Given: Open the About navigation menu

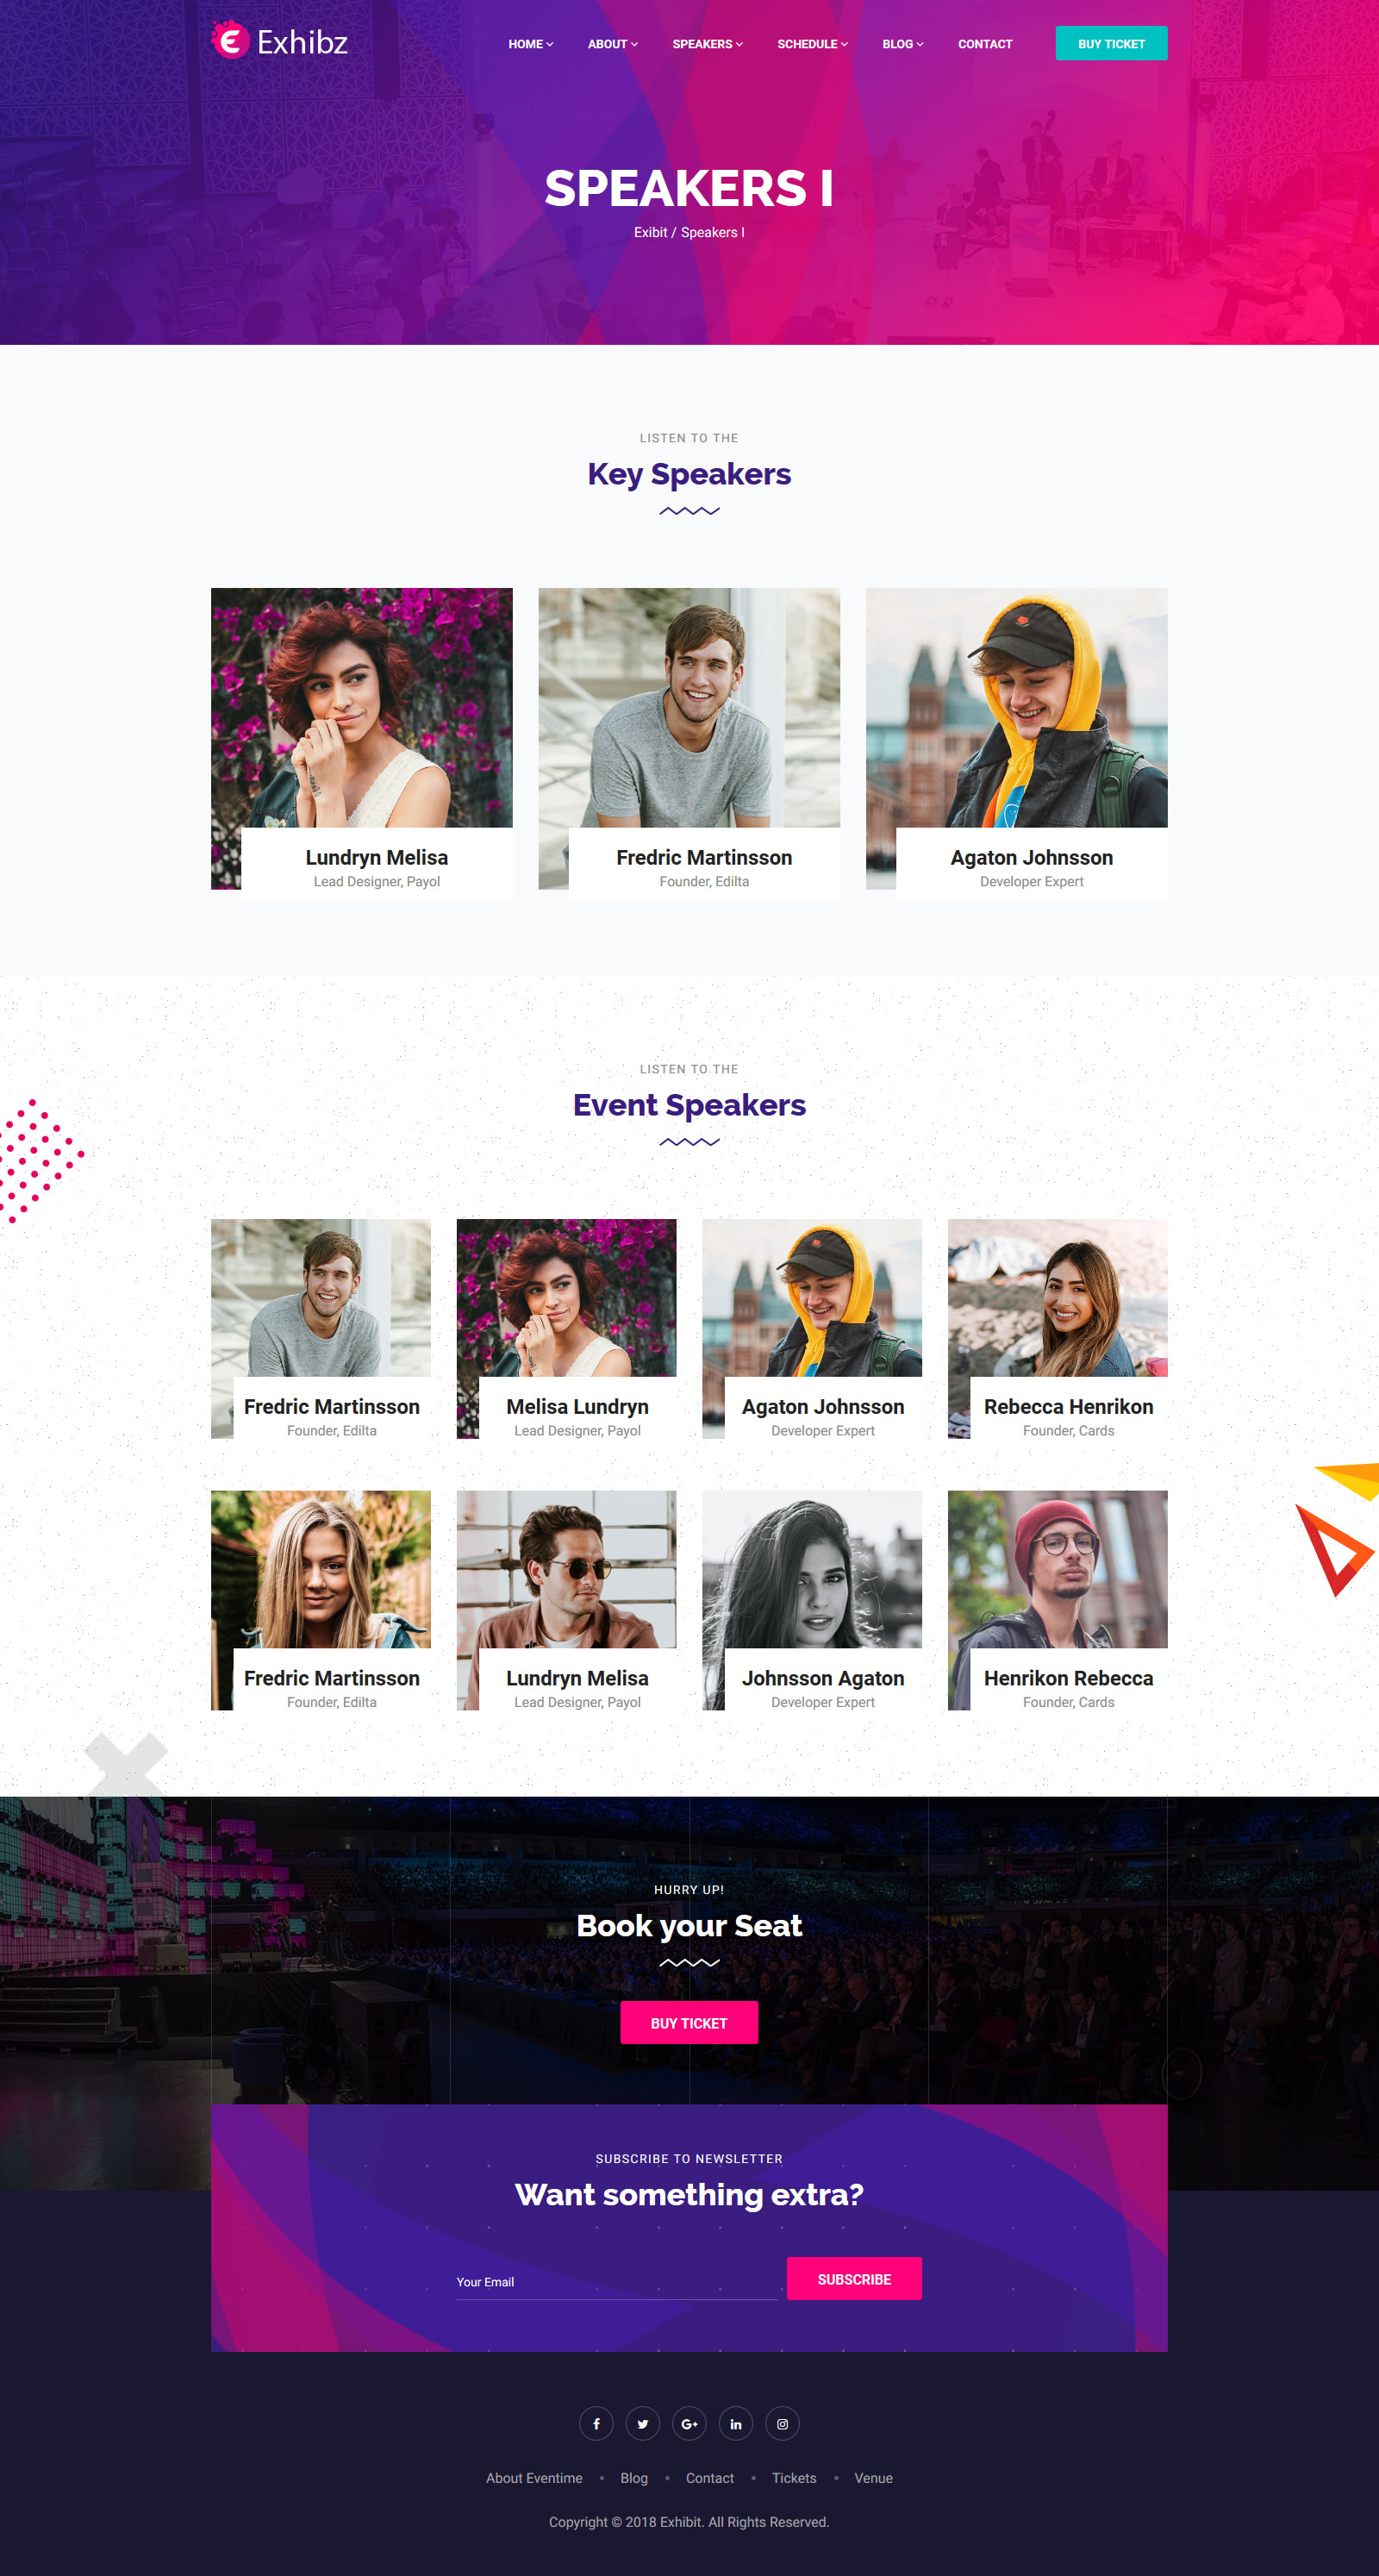Looking at the screenshot, I should 612,44.
